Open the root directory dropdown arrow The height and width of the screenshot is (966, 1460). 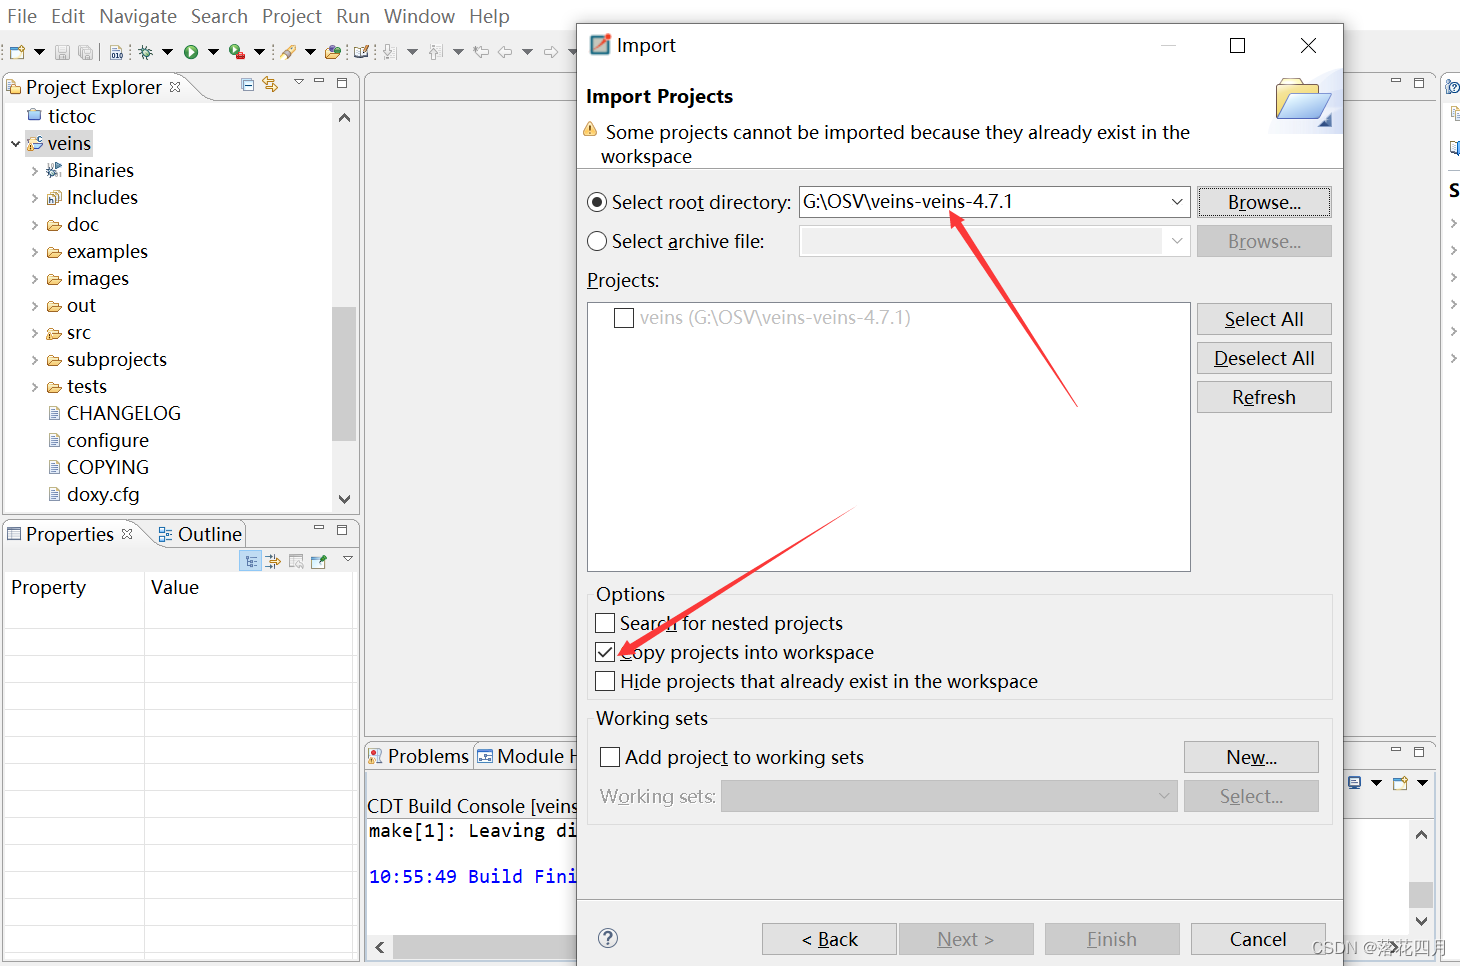(1177, 202)
